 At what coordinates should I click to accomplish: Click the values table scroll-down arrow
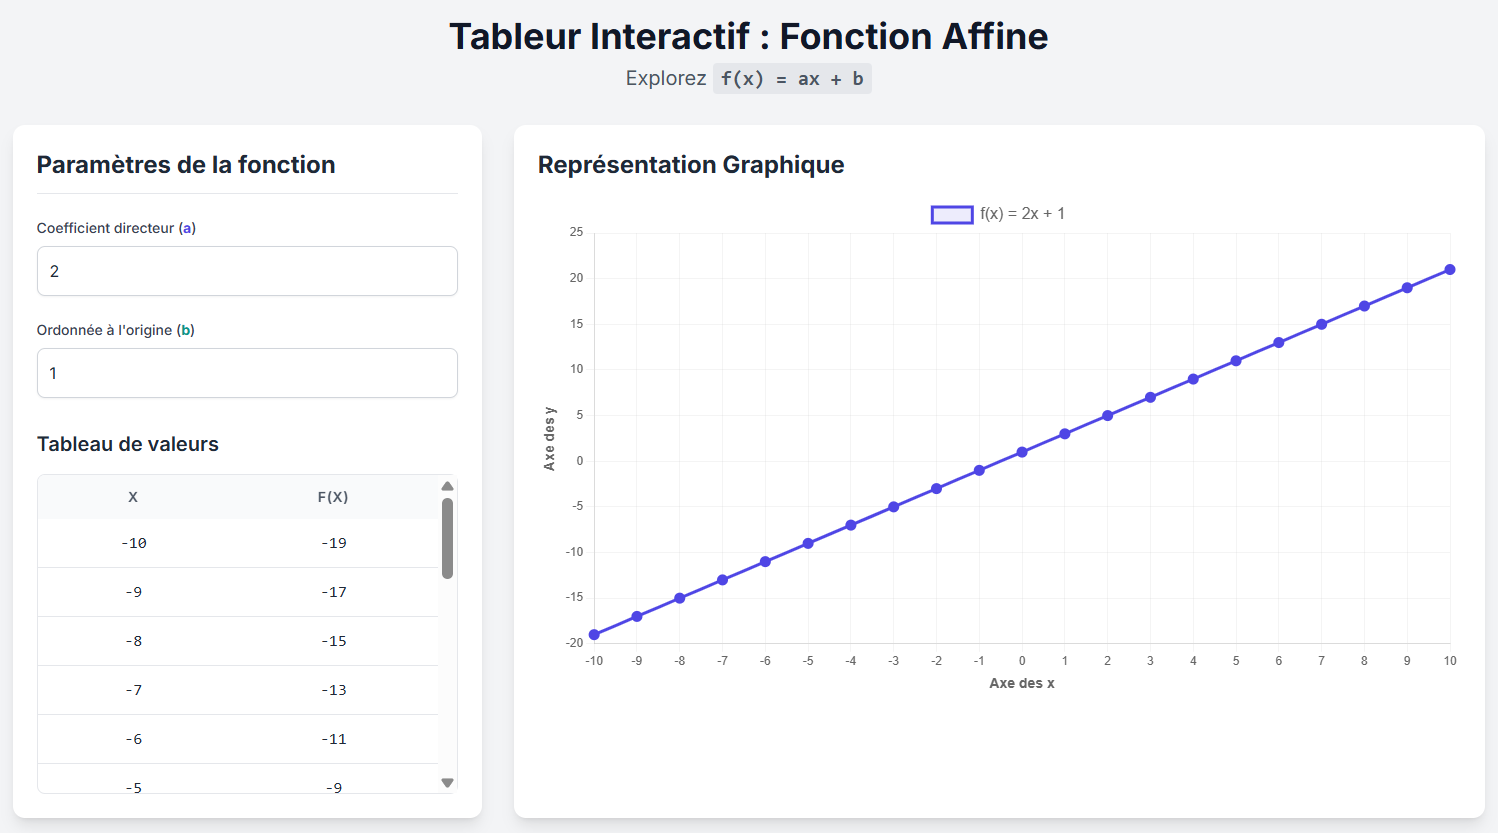447,783
